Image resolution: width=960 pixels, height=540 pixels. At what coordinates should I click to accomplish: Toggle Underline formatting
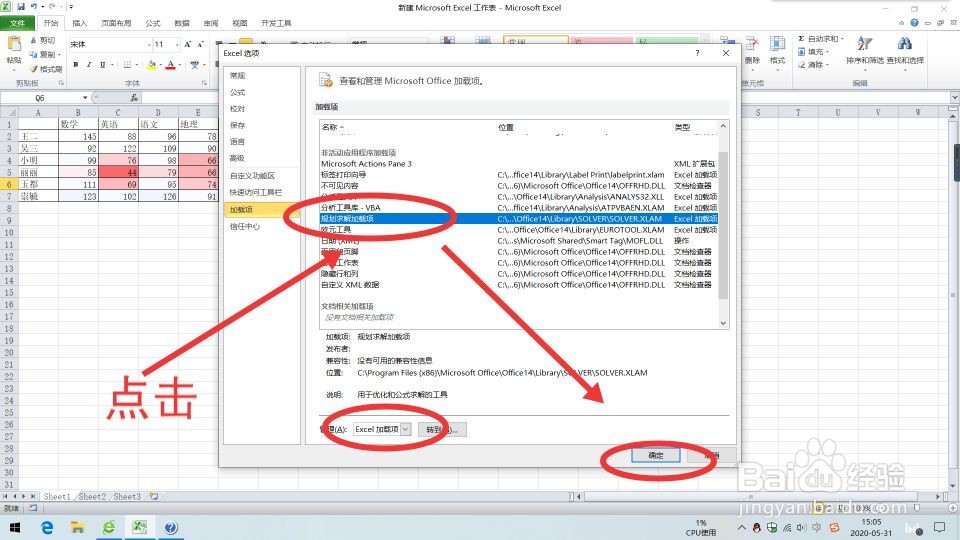point(102,64)
